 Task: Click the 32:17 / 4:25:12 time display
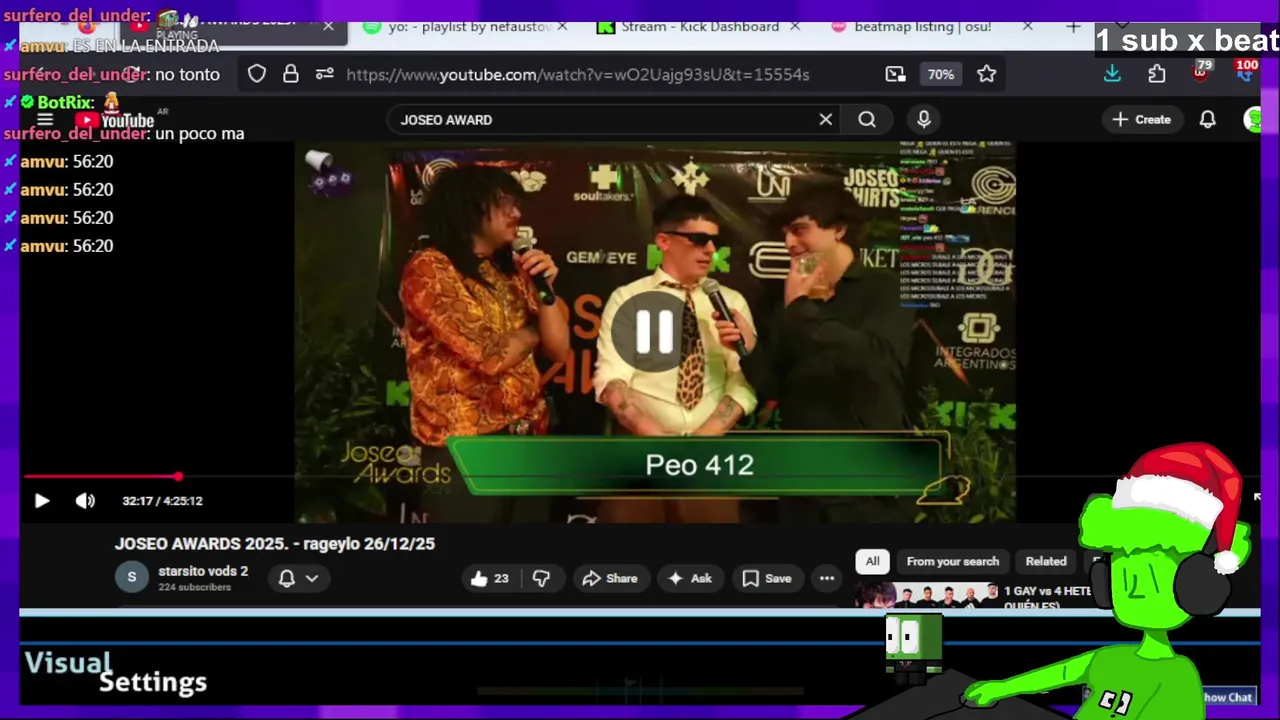point(162,501)
